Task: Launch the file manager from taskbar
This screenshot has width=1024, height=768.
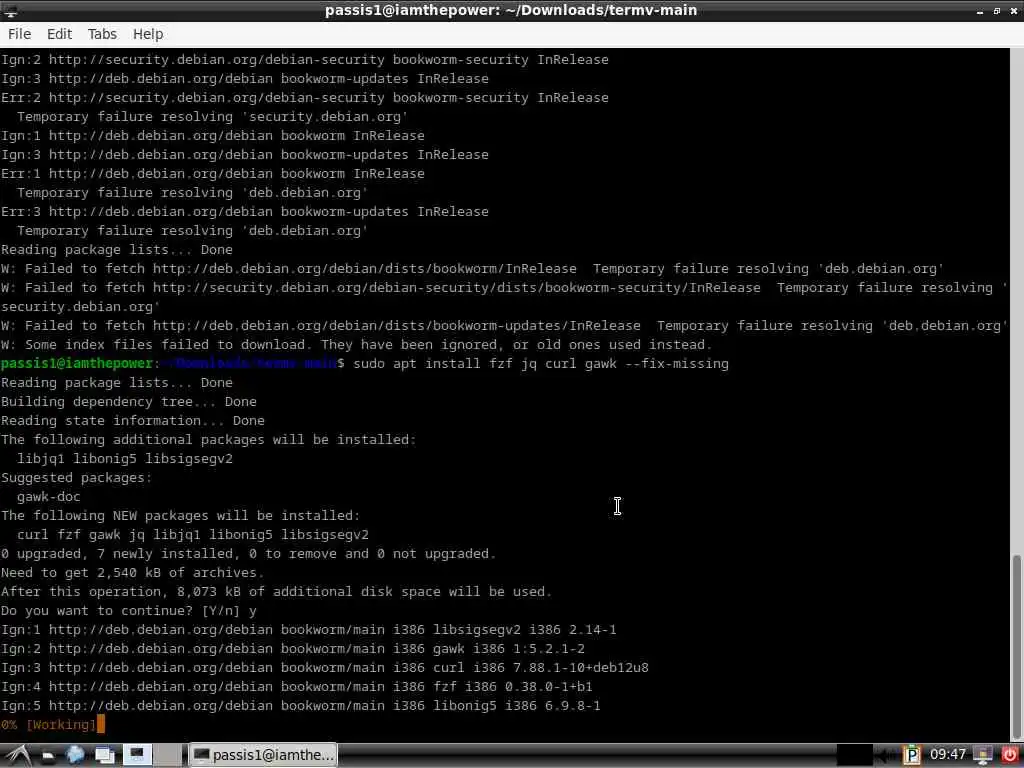Action: coord(48,756)
